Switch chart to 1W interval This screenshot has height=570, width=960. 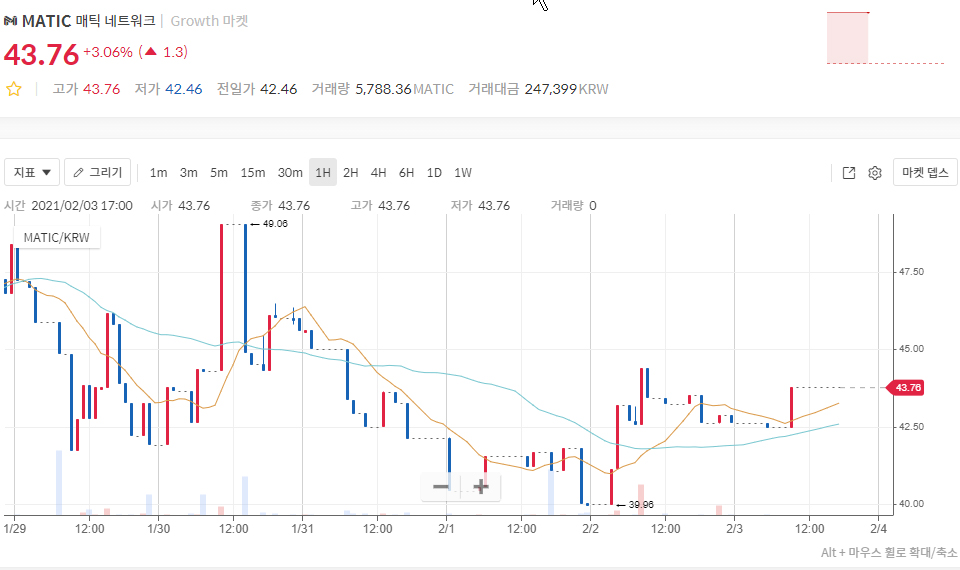[463, 173]
